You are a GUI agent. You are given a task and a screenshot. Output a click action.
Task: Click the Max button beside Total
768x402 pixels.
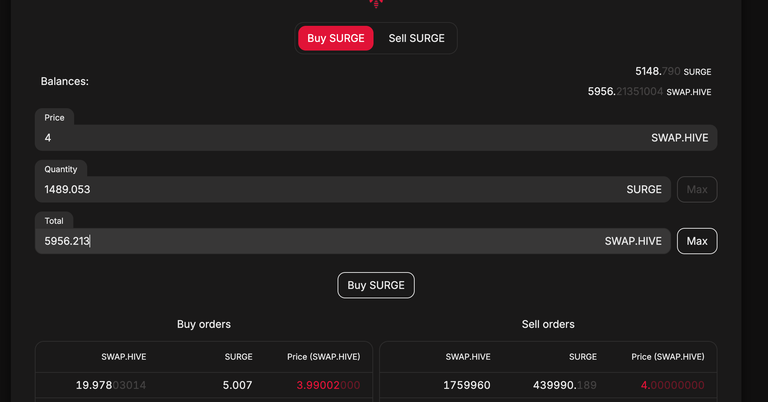[x=697, y=241]
